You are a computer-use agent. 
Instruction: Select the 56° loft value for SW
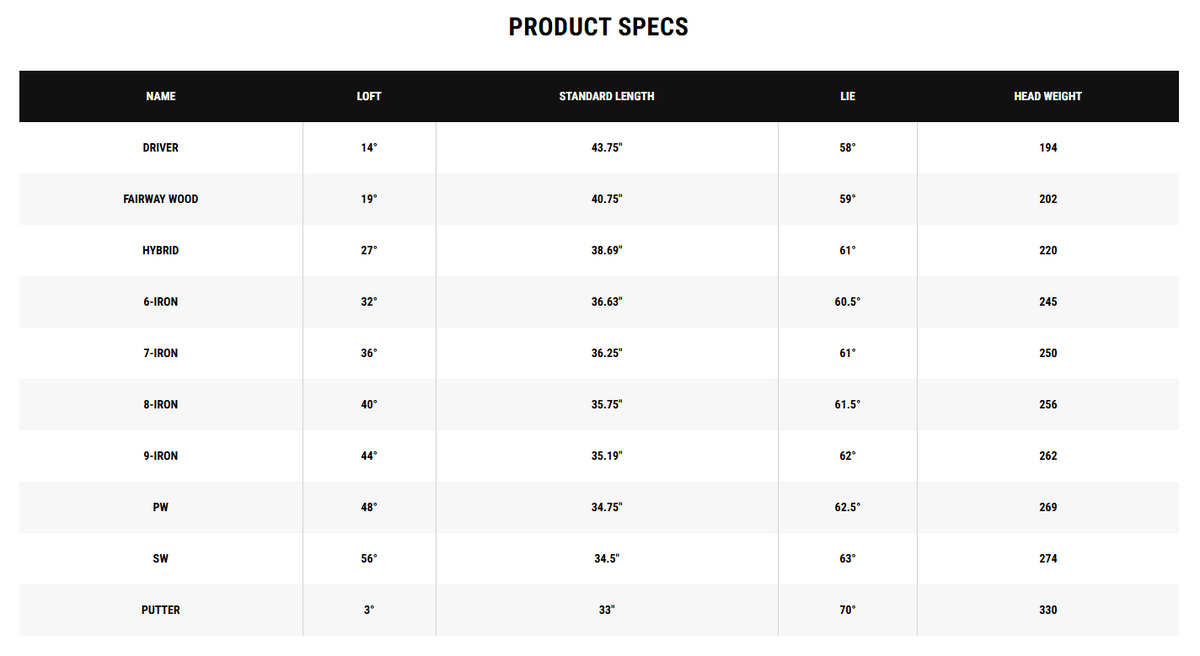pos(369,559)
